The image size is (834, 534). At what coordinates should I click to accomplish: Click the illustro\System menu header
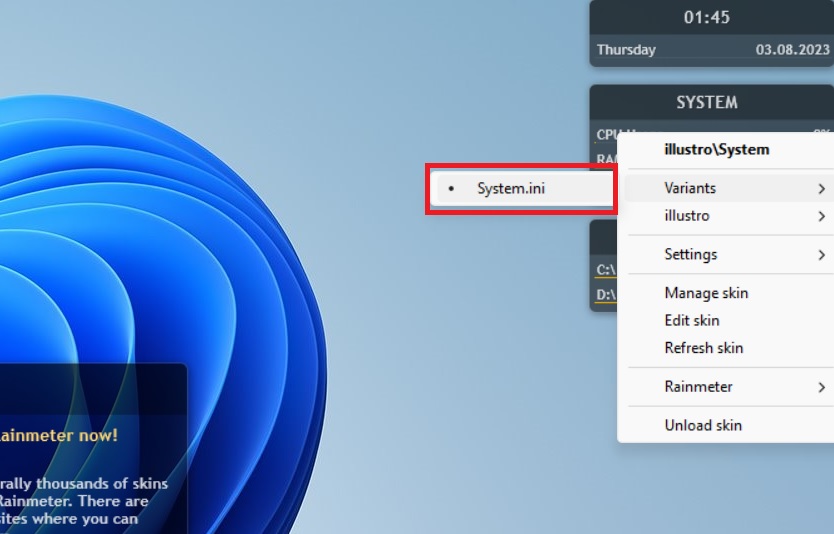(x=716, y=150)
